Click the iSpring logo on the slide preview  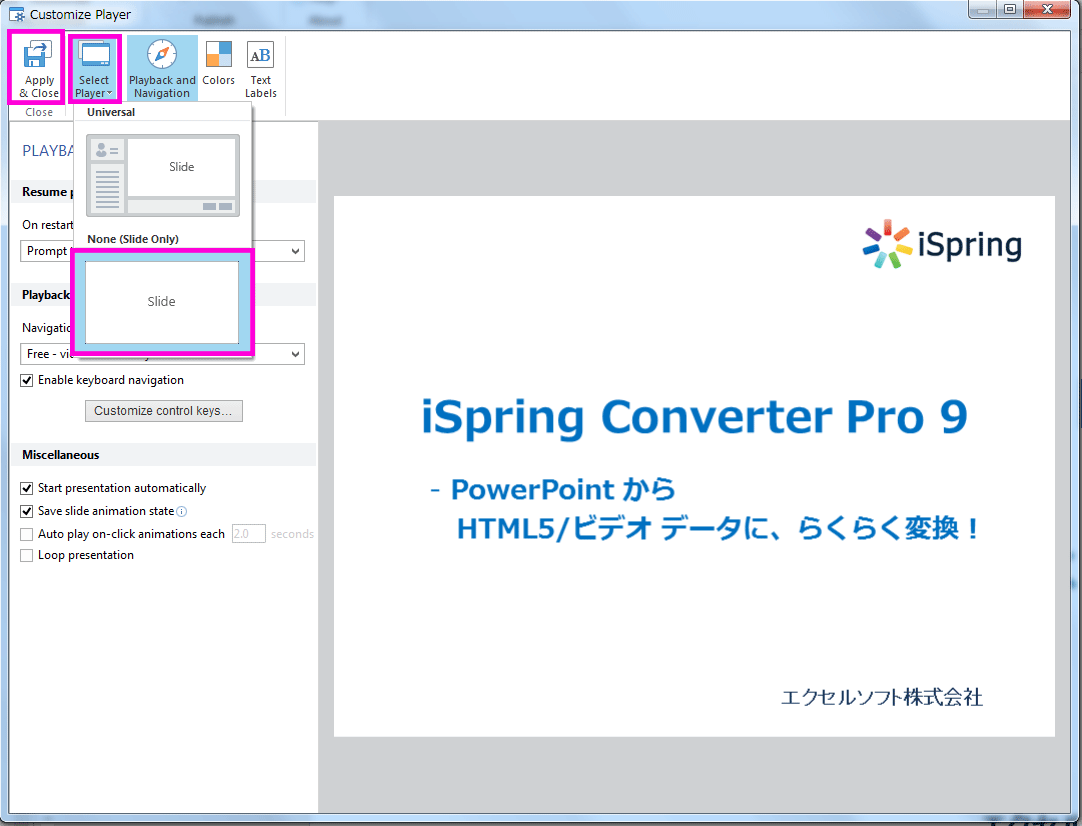point(942,244)
